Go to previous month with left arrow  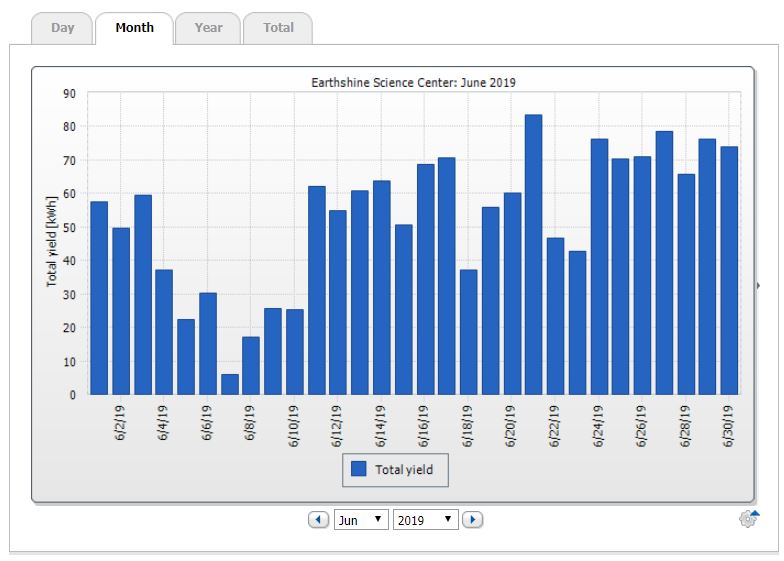[x=318, y=520]
